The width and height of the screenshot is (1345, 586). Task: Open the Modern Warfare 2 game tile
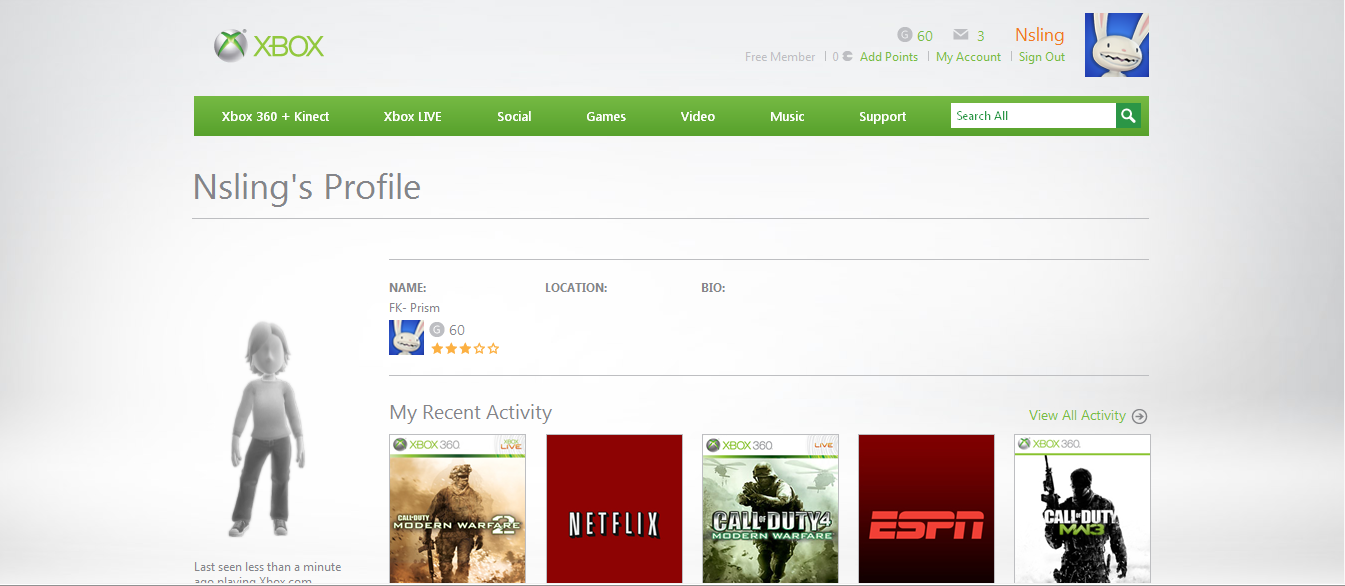point(457,508)
